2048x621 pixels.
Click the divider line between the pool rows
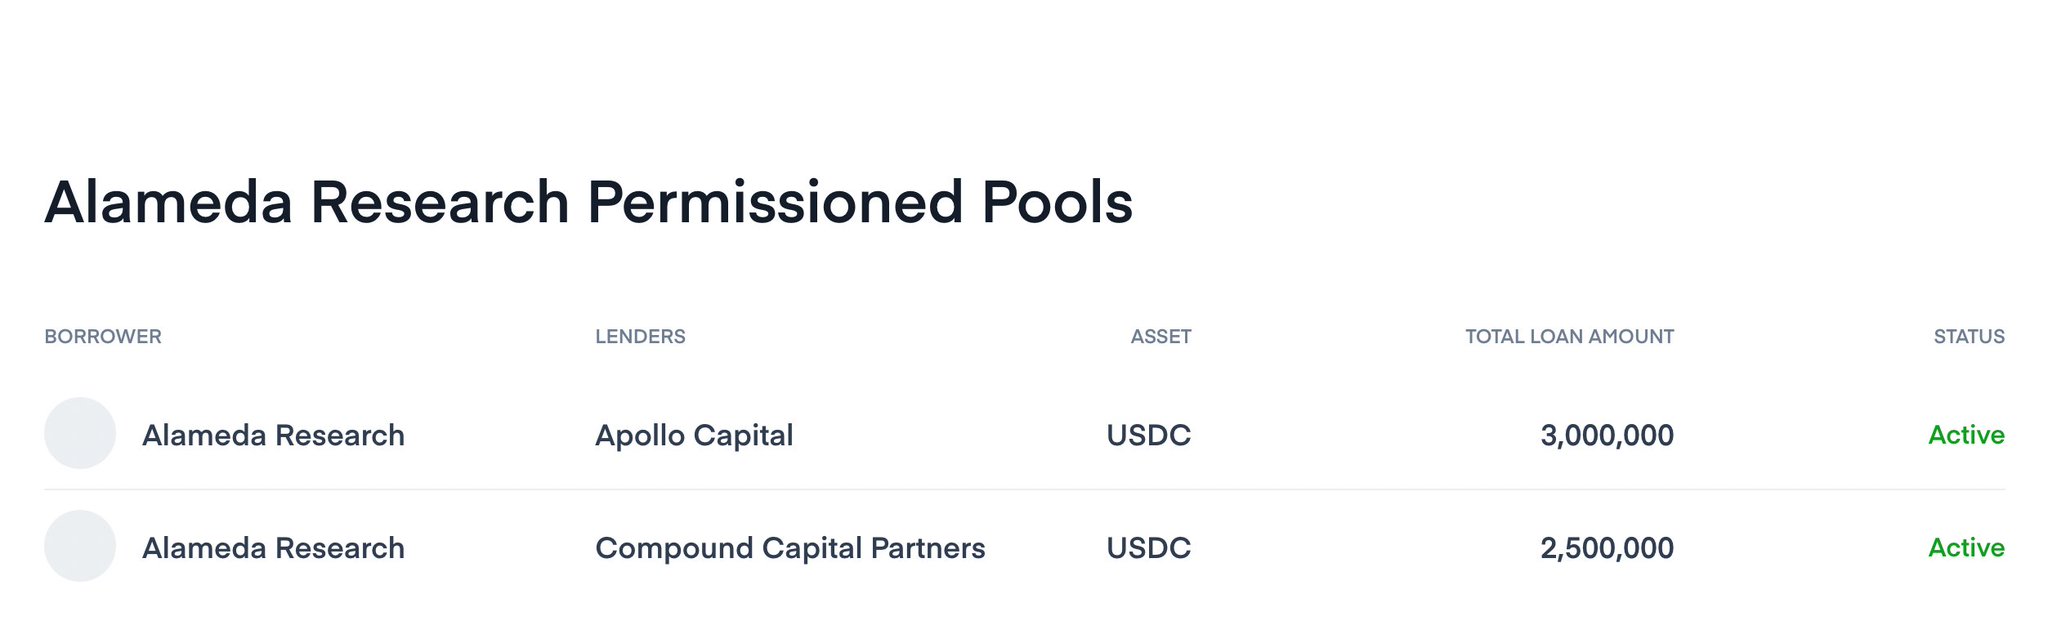1024,490
